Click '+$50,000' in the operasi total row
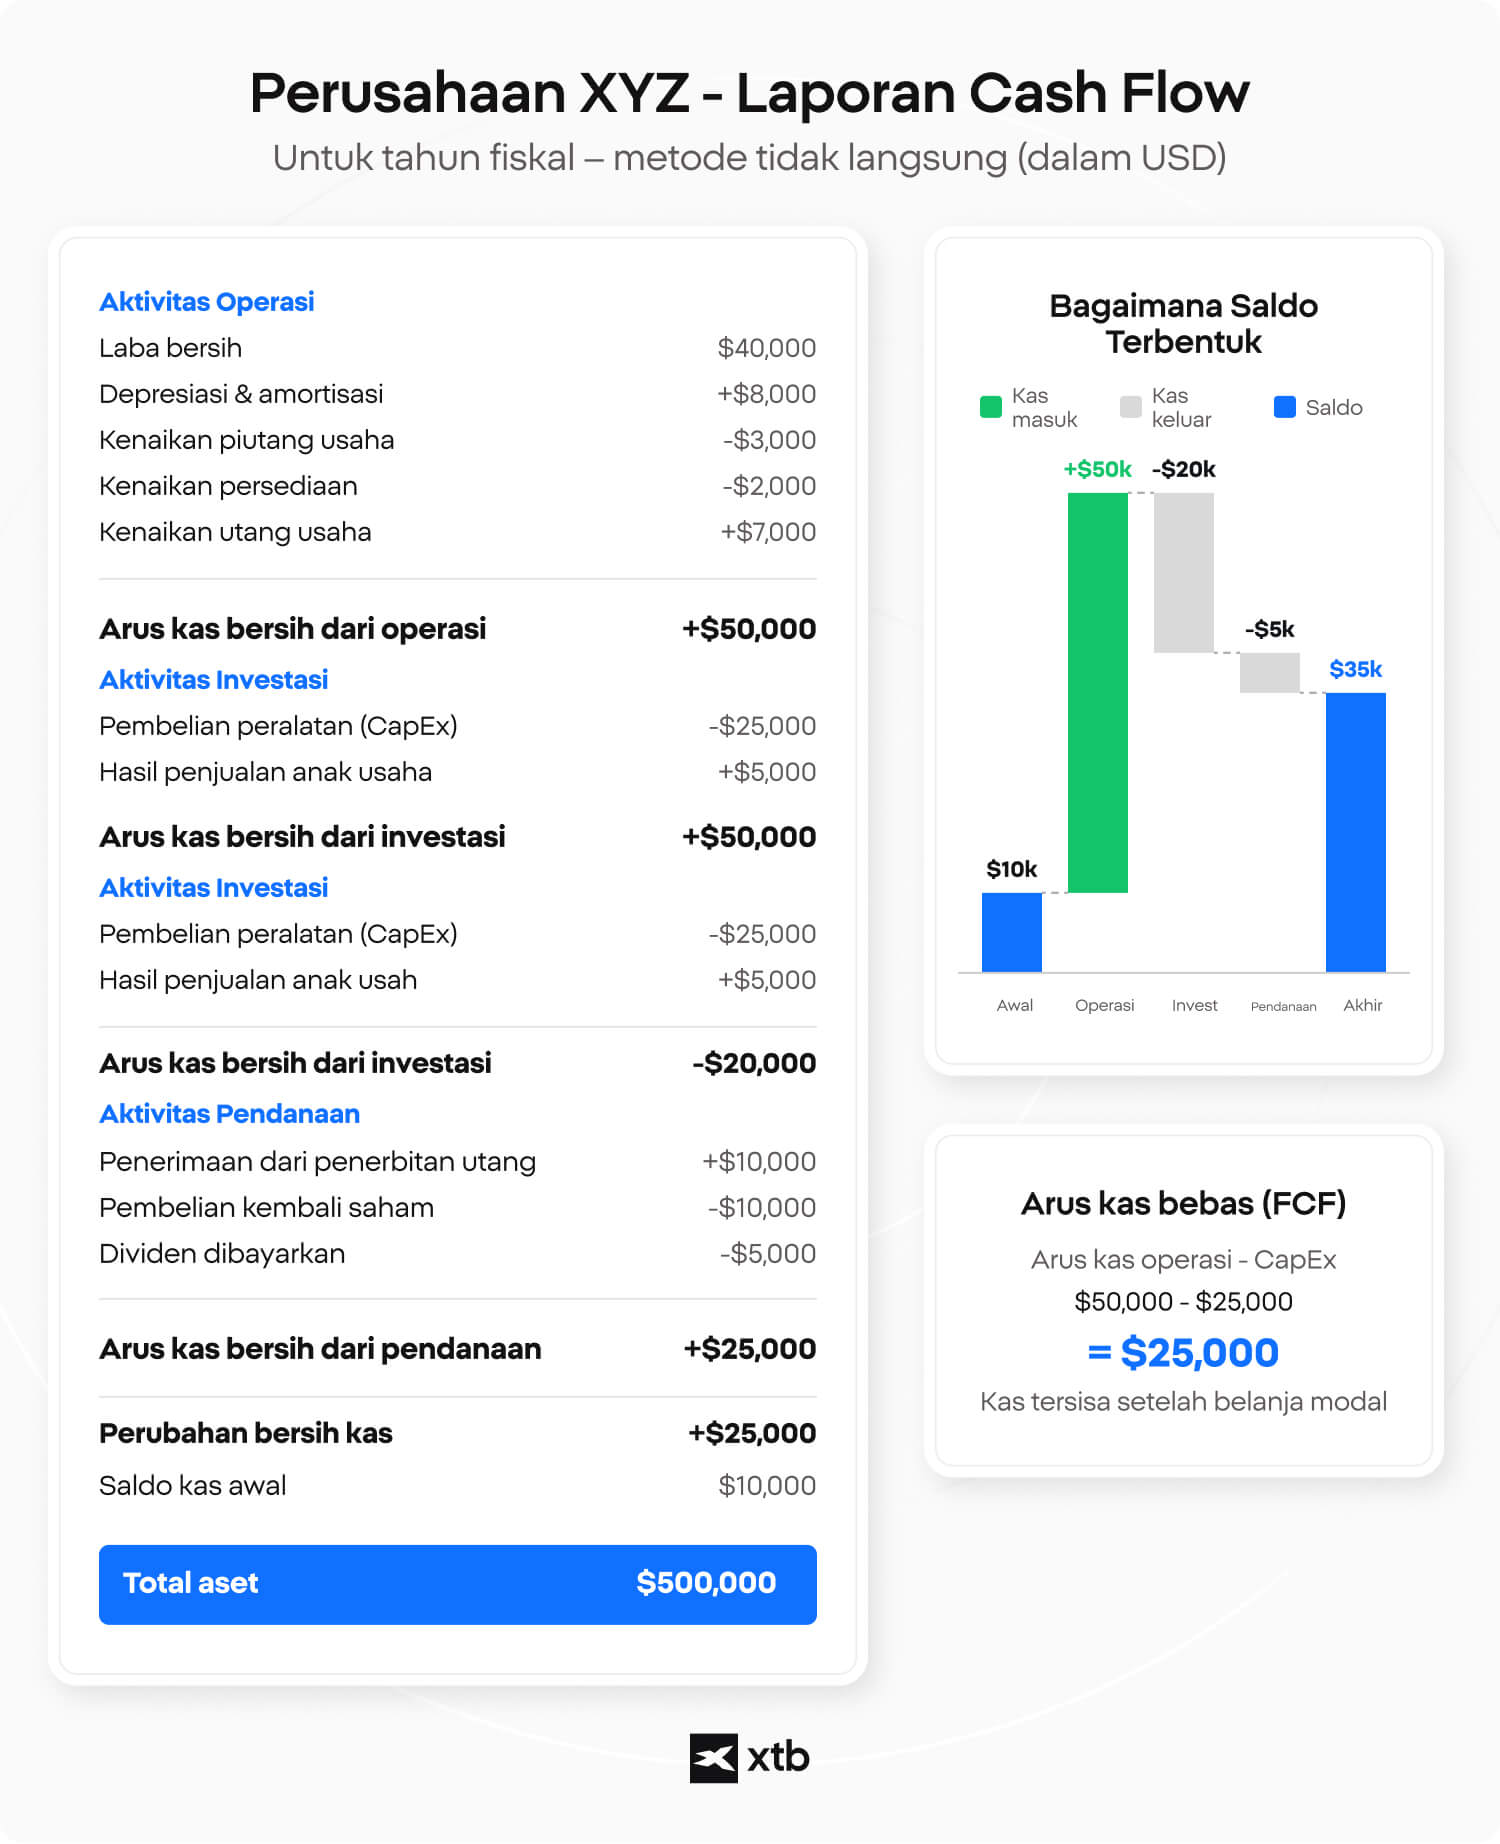Screen dimensions: 1500x1844 point(749,629)
